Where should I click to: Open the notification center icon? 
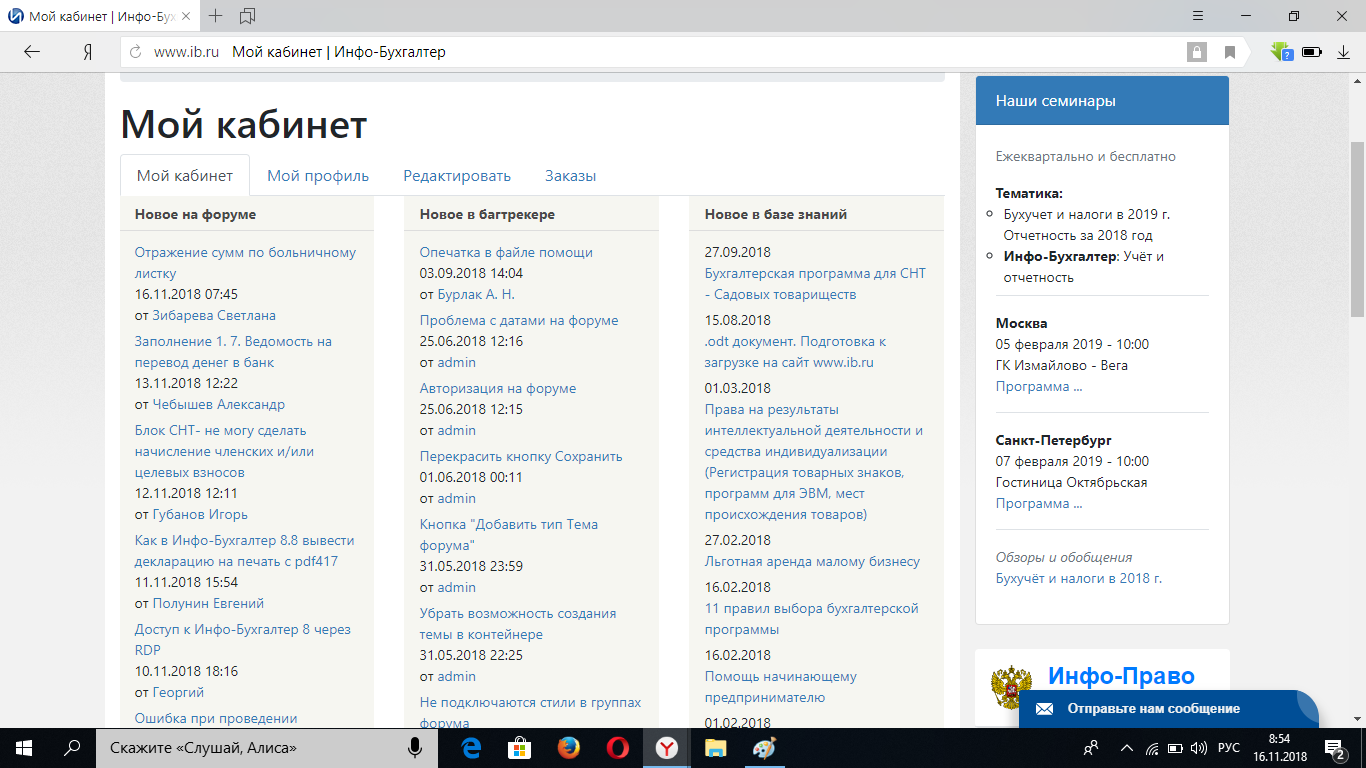pos(1335,747)
